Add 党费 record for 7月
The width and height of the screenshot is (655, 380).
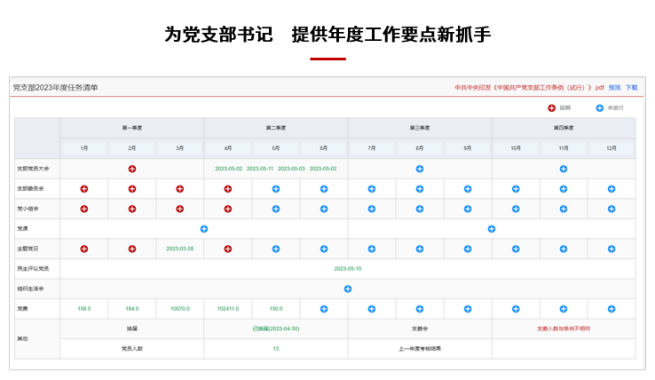(x=372, y=309)
